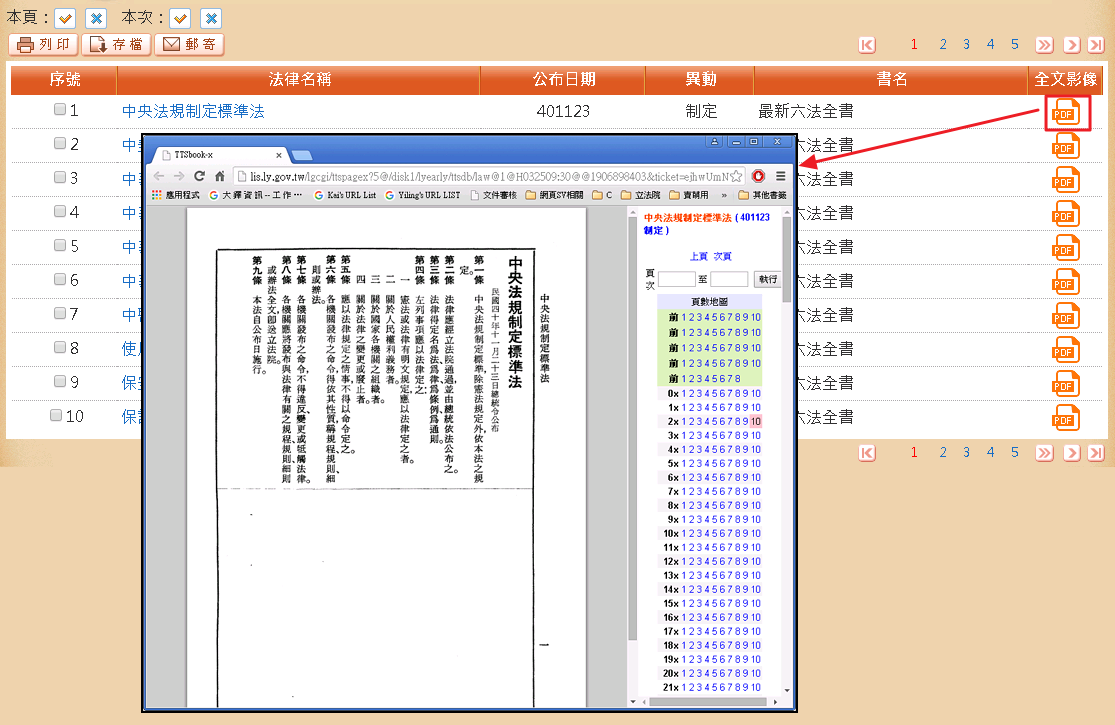
Task: Select all on this page (本頁 checkmark)
Action: pyautogui.click(x=65, y=18)
